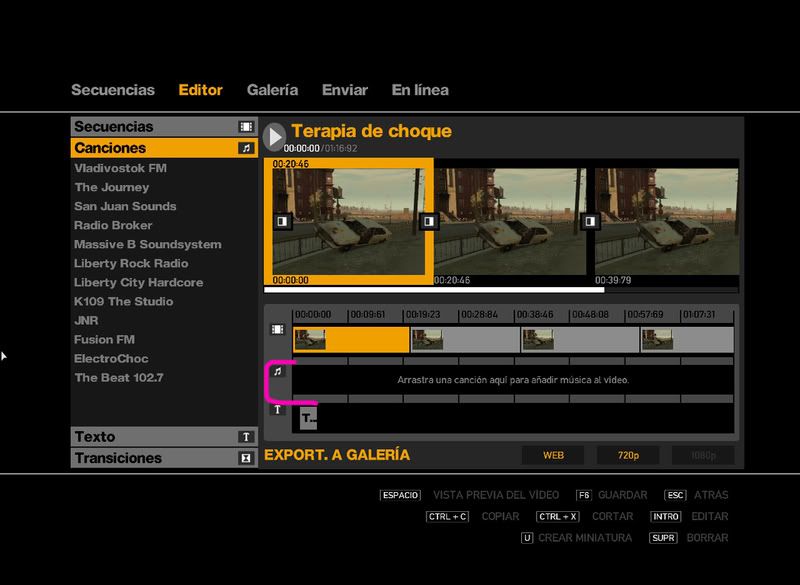Click the video track film icon in timeline
The height and width of the screenshot is (585, 800).
coord(278,329)
